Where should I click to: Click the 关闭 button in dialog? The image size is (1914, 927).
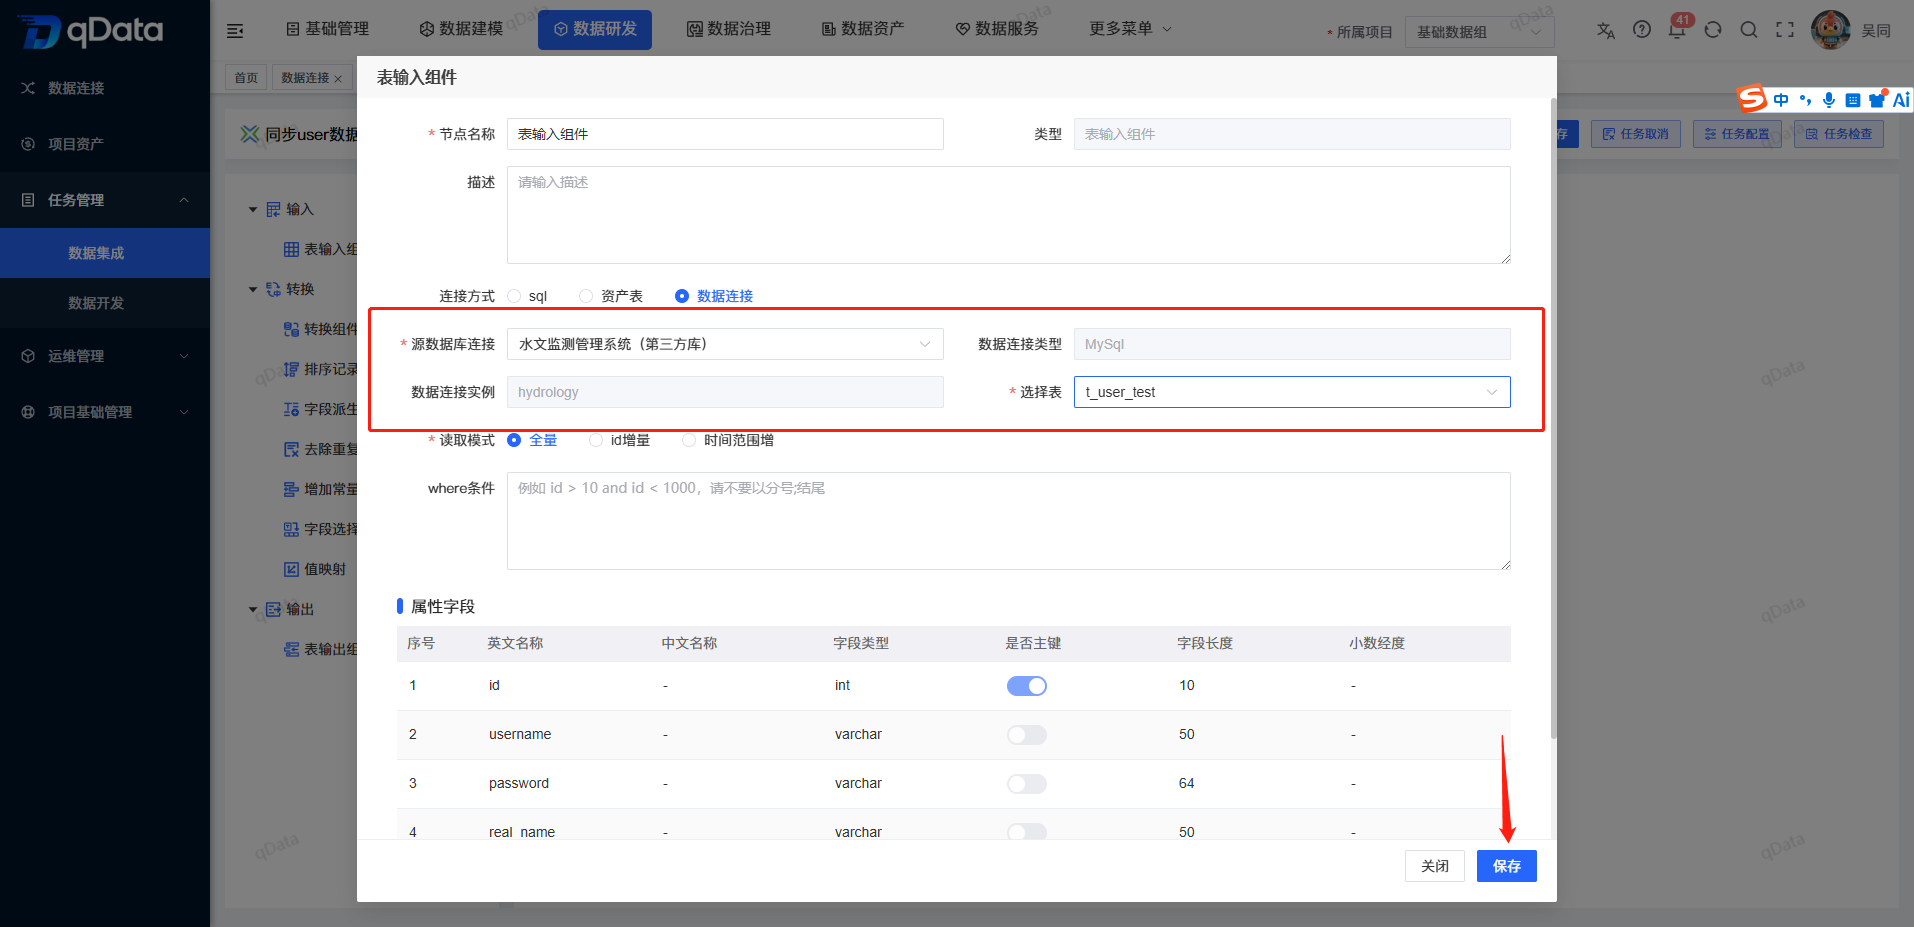point(1434,866)
